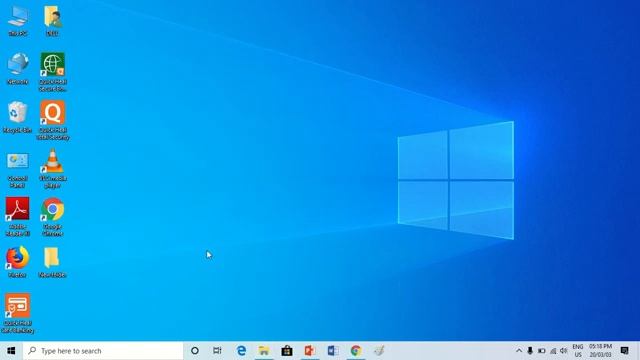Screen dimensions: 640x360
Task: Launch Microsoft Edge from the taskbar
Action: [x=241, y=351]
